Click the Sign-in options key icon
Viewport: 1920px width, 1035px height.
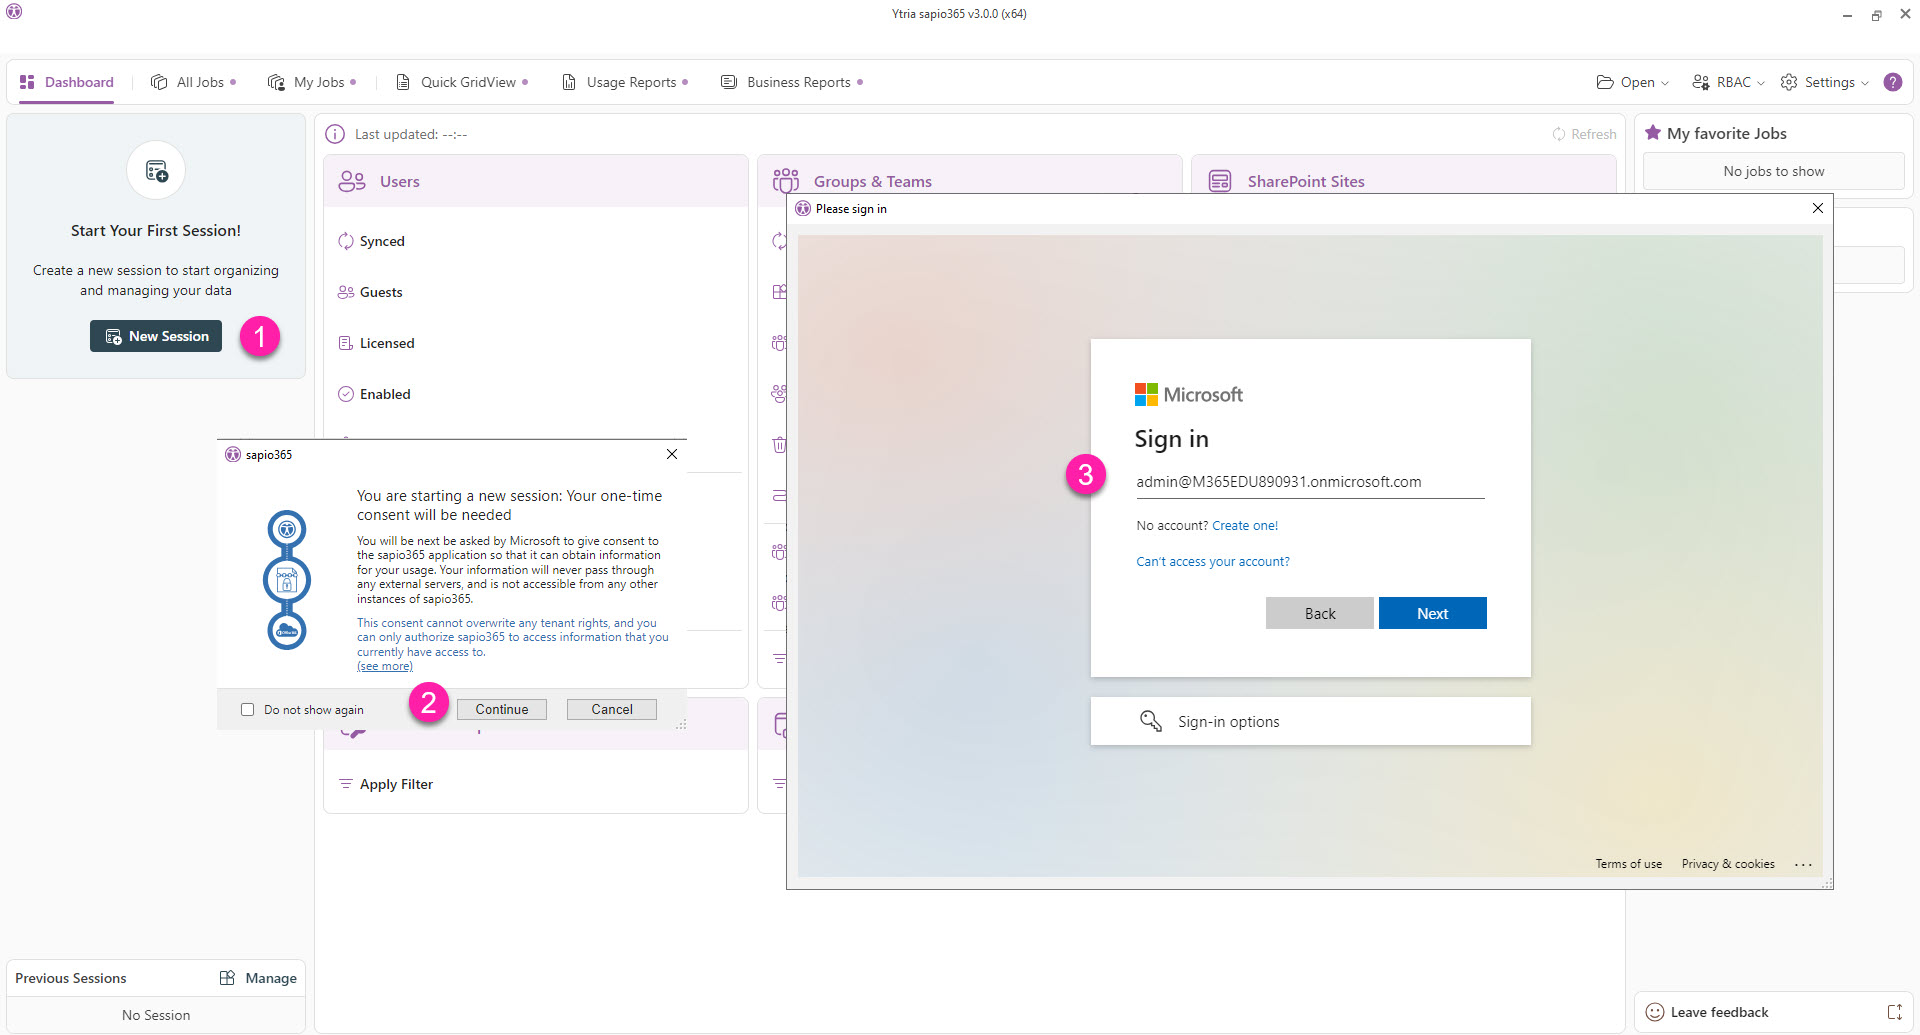[x=1151, y=721]
